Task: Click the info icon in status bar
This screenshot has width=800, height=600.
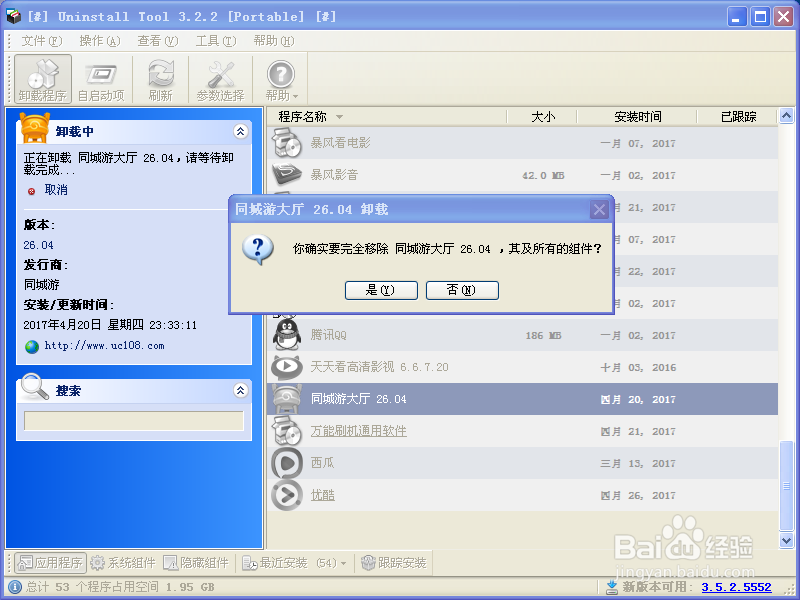Action: 15,587
